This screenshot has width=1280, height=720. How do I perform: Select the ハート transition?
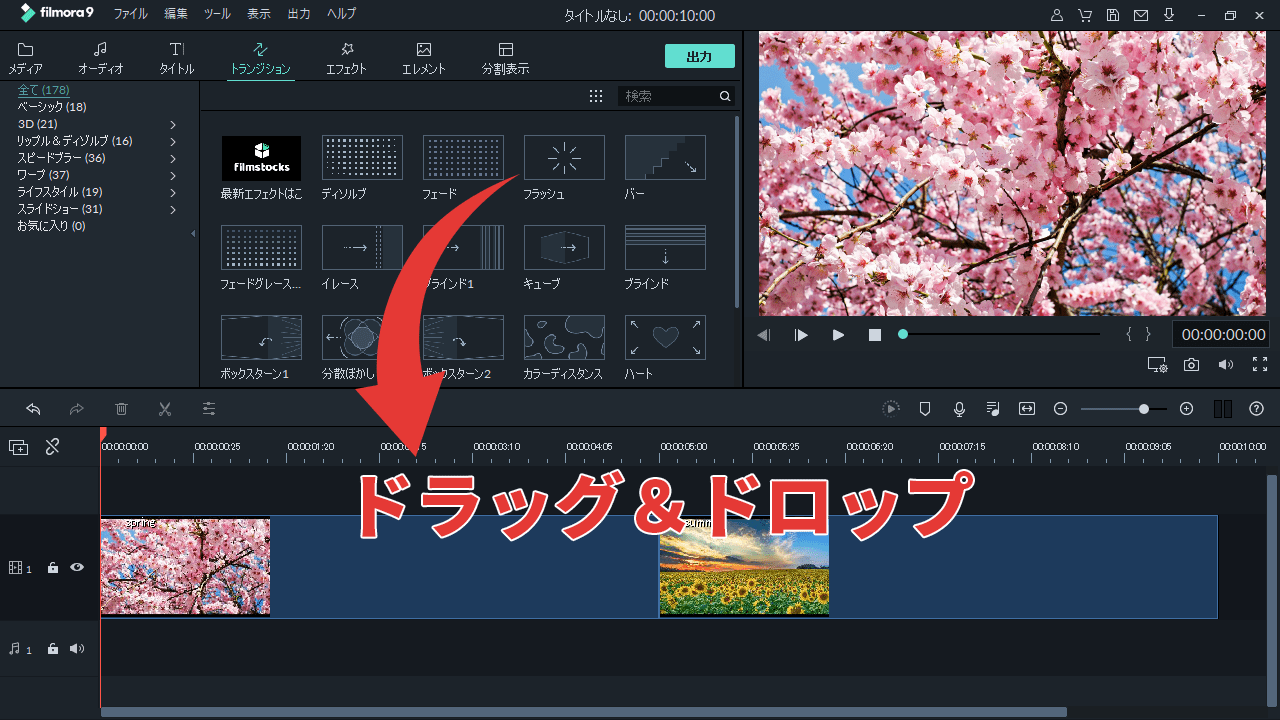click(x=665, y=338)
